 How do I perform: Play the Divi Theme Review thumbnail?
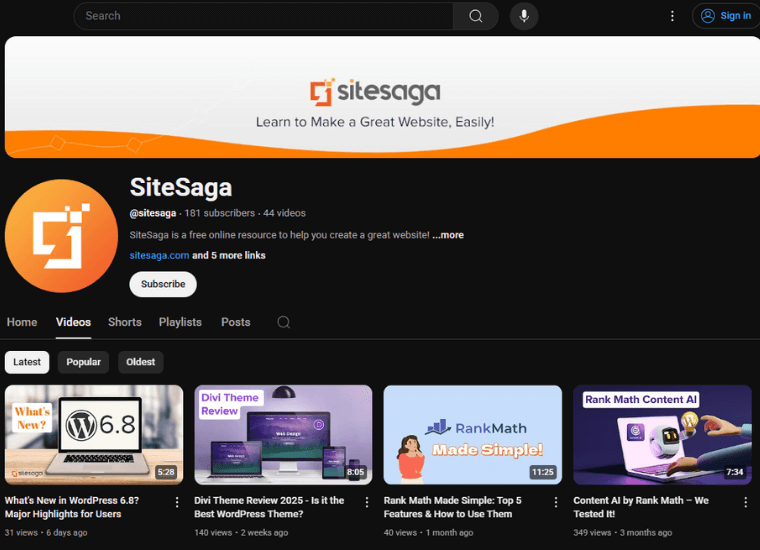tap(283, 435)
